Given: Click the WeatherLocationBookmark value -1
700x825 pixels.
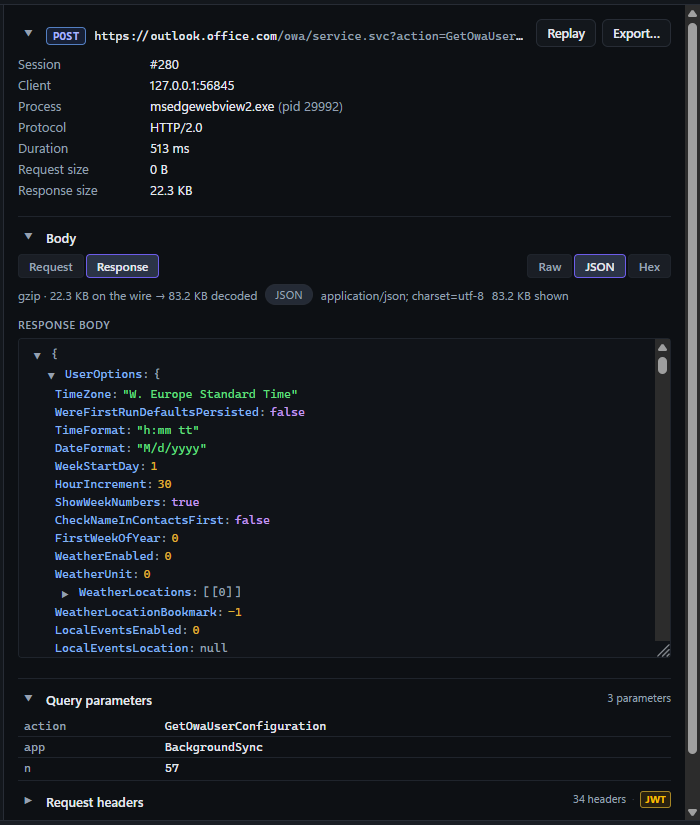Looking at the screenshot, I should click(x=235, y=612).
